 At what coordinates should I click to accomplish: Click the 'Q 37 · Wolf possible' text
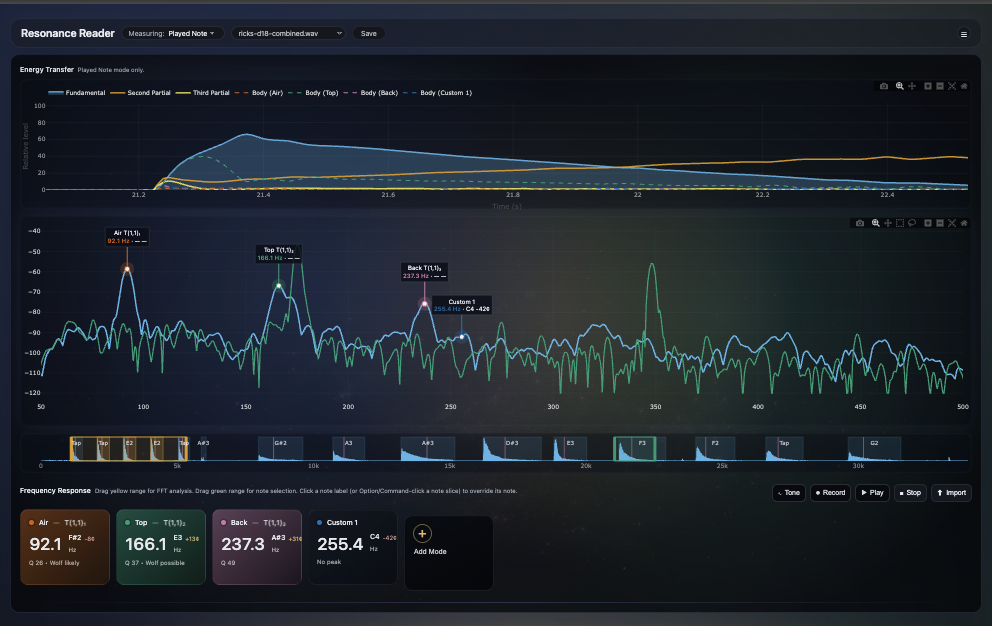tap(155, 563)
